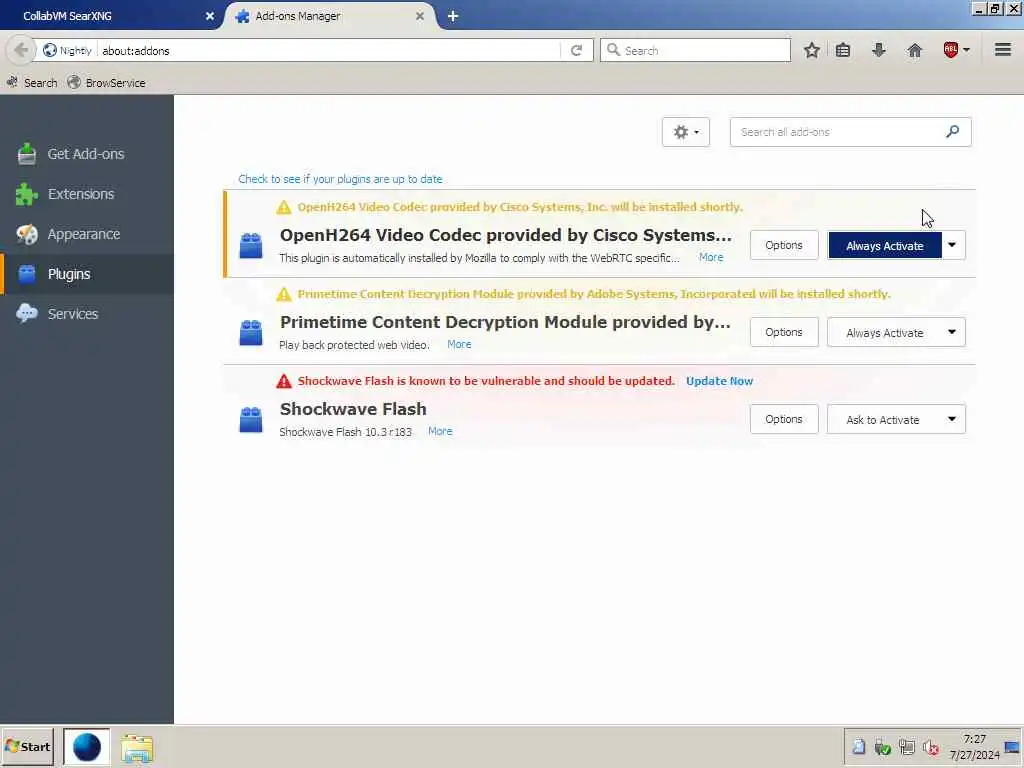Click Options button for Primetime module
Viewport: 1024px width, 768px height.
click(784, 332)
